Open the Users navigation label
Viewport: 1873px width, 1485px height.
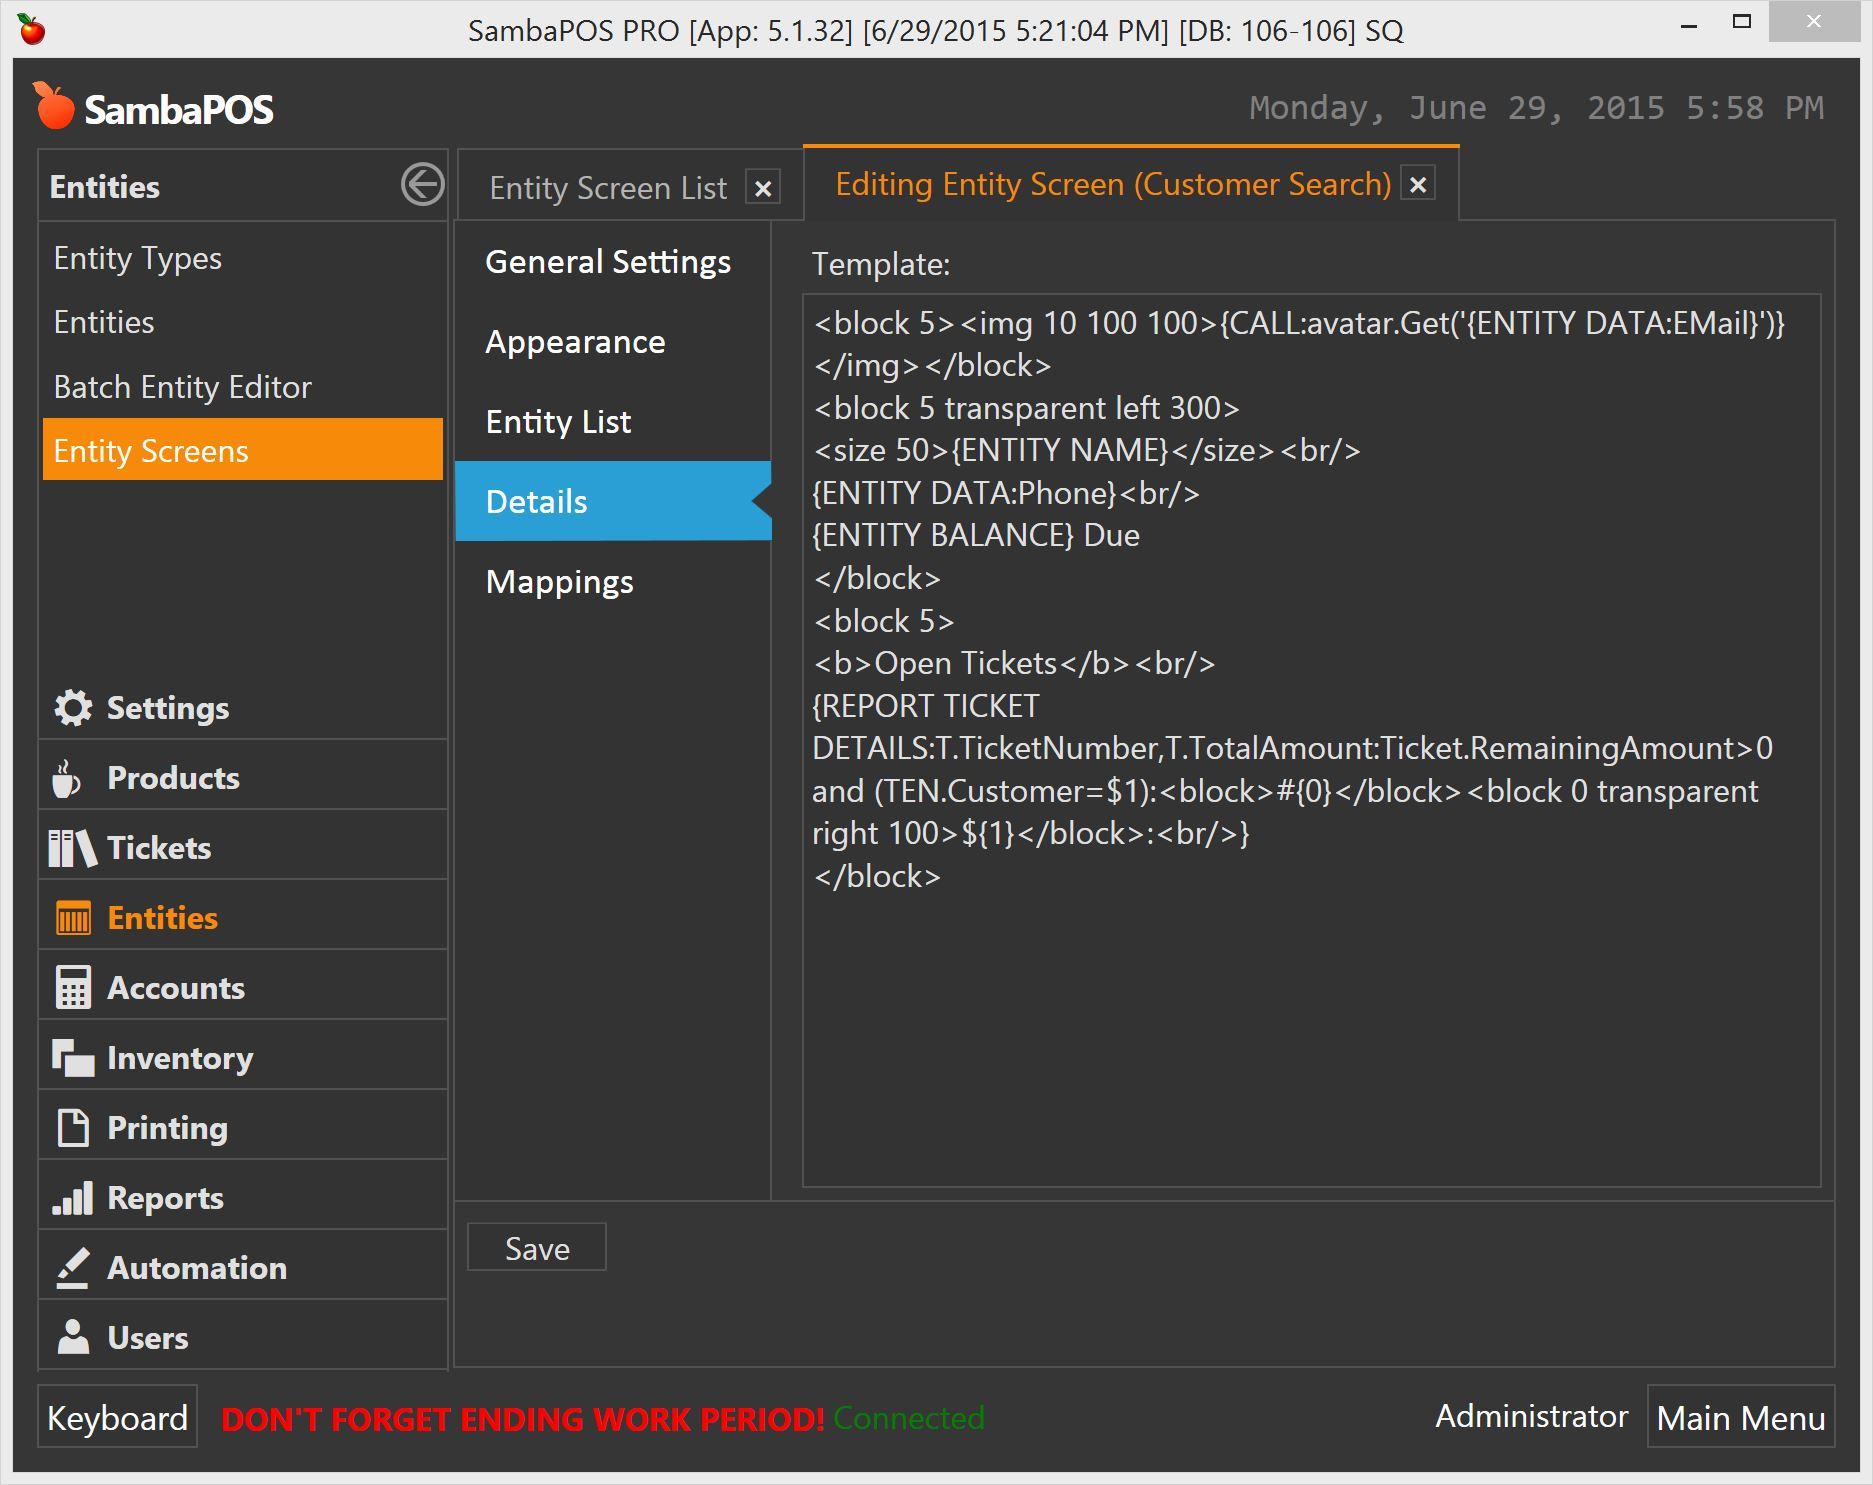point(148,1337)
